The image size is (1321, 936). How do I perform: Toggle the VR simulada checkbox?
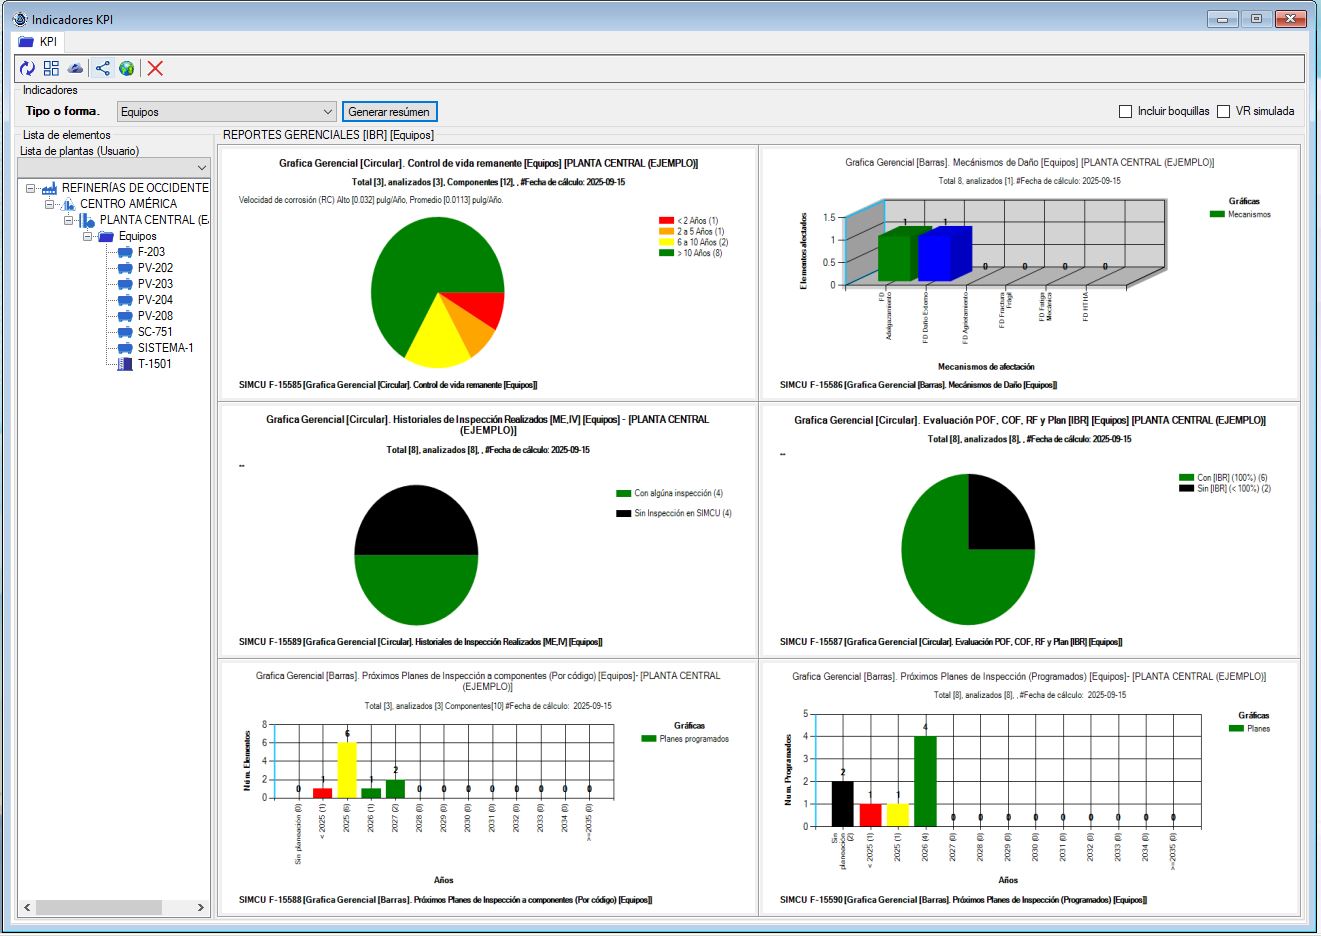1223,111
